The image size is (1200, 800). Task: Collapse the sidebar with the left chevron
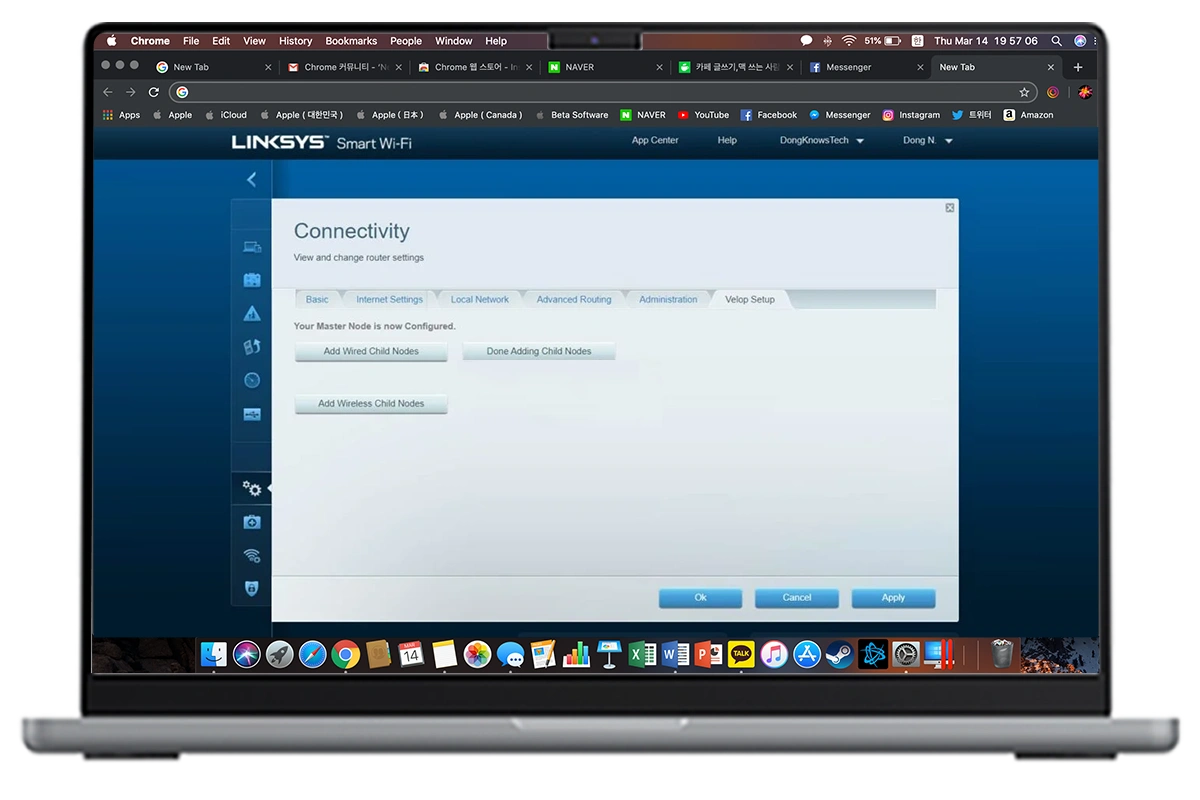point(251,179)
